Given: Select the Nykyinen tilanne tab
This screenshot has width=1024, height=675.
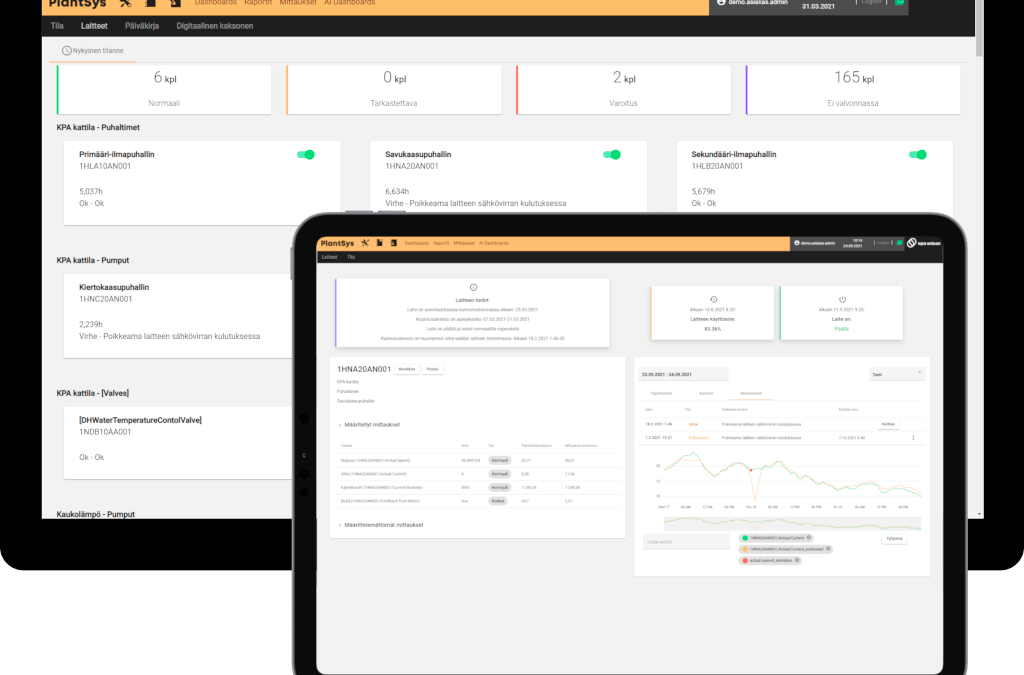Looking at the screenshot, I should (93, 51).
